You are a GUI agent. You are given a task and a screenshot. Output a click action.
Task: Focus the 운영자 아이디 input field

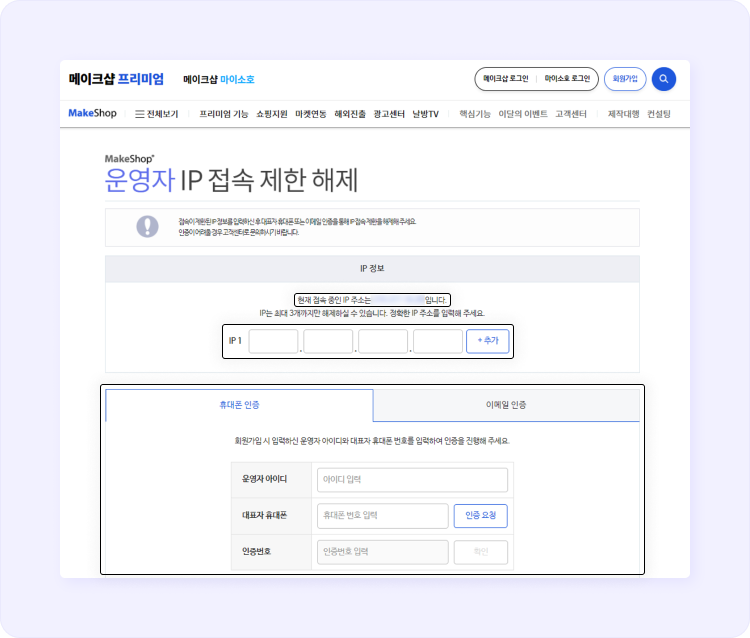tap(412, 480)
